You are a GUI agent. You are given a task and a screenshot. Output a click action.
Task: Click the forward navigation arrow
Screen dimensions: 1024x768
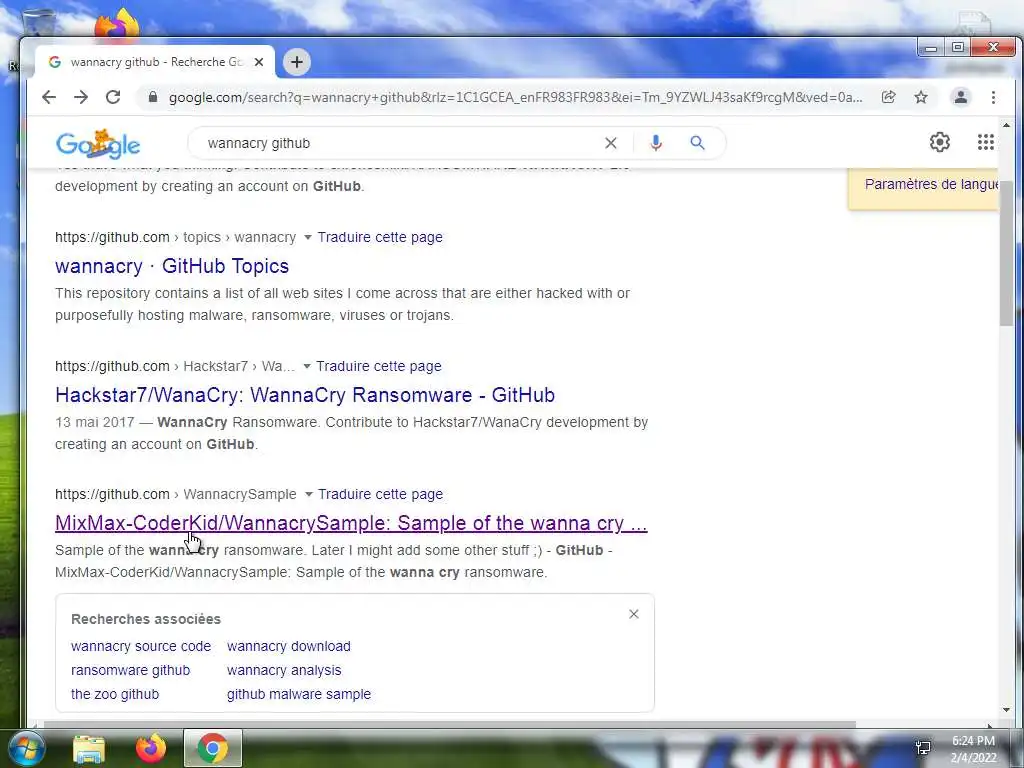tap(81, 97)
